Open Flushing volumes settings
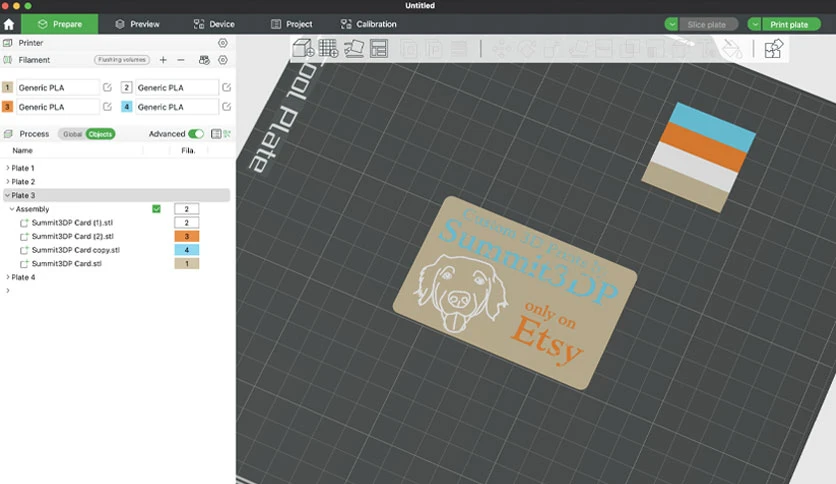This screenshot has height=484, width=836. [122, 60]
